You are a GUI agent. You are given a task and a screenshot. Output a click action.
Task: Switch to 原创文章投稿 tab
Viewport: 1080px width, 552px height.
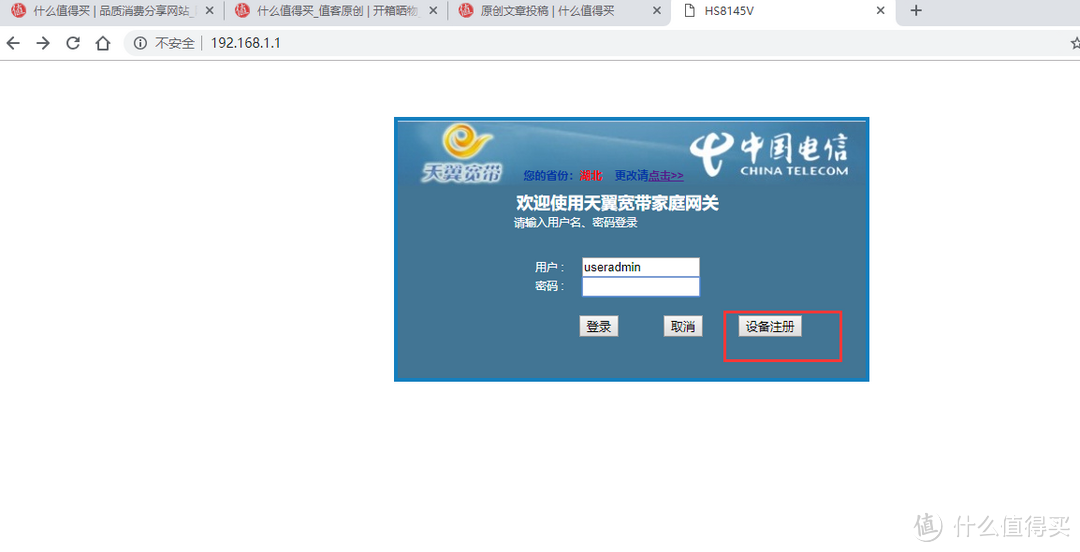click(559, 10)
